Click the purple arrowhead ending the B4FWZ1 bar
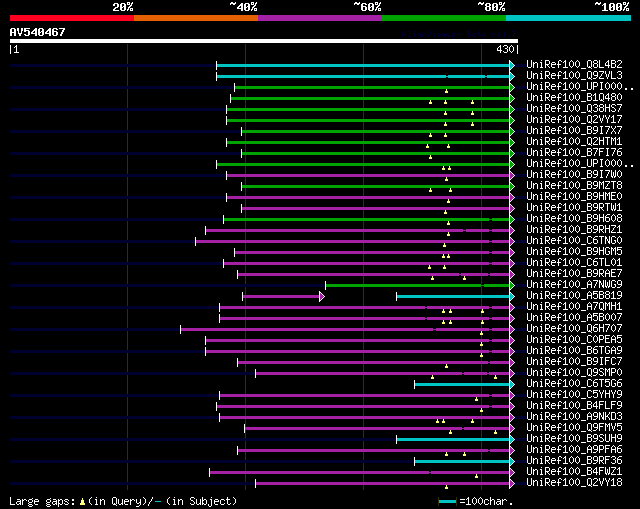 point(512,473)
